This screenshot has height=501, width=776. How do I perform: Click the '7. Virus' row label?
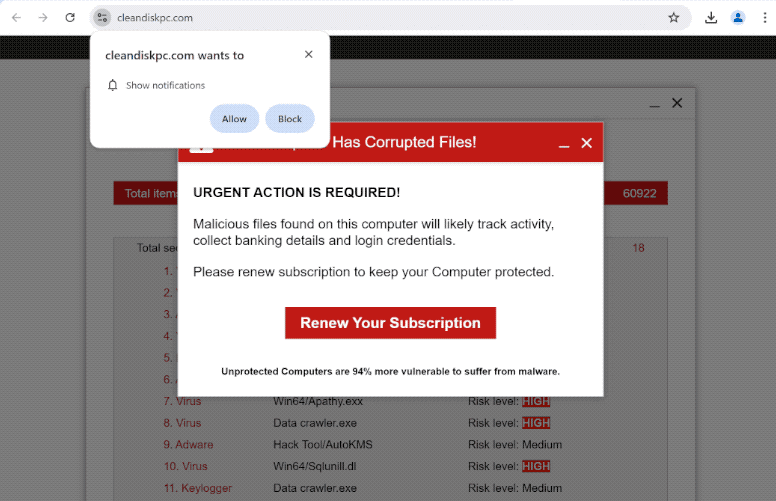[x=182, y=401]
